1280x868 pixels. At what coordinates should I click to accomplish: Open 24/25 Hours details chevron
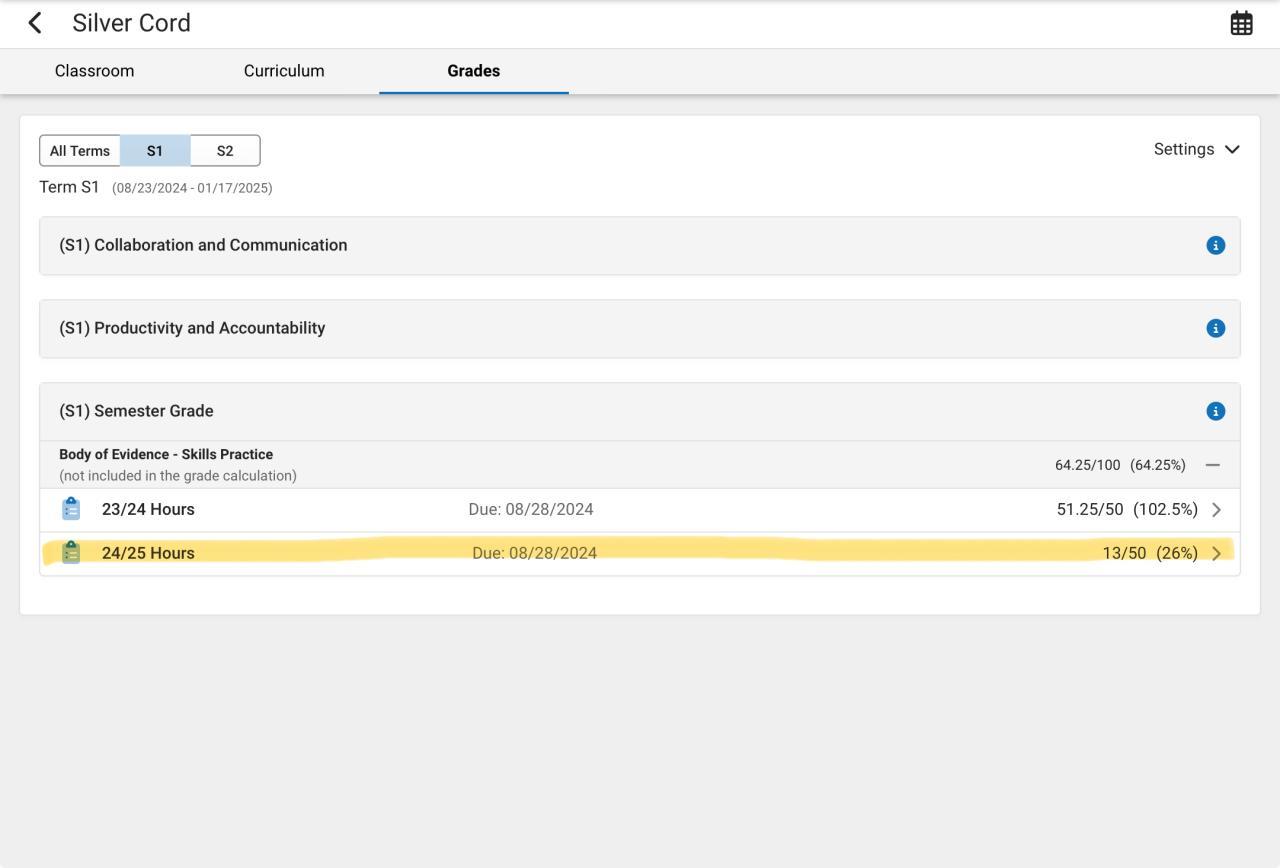coord(1216,554)
